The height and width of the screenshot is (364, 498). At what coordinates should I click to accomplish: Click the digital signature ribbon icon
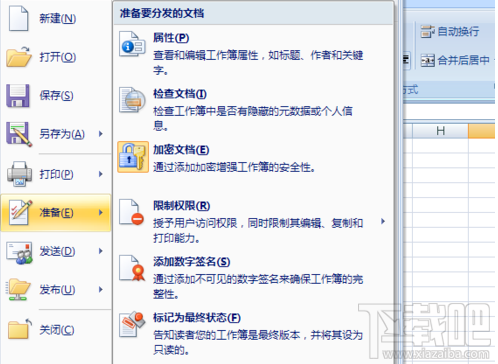click(132, 268)
